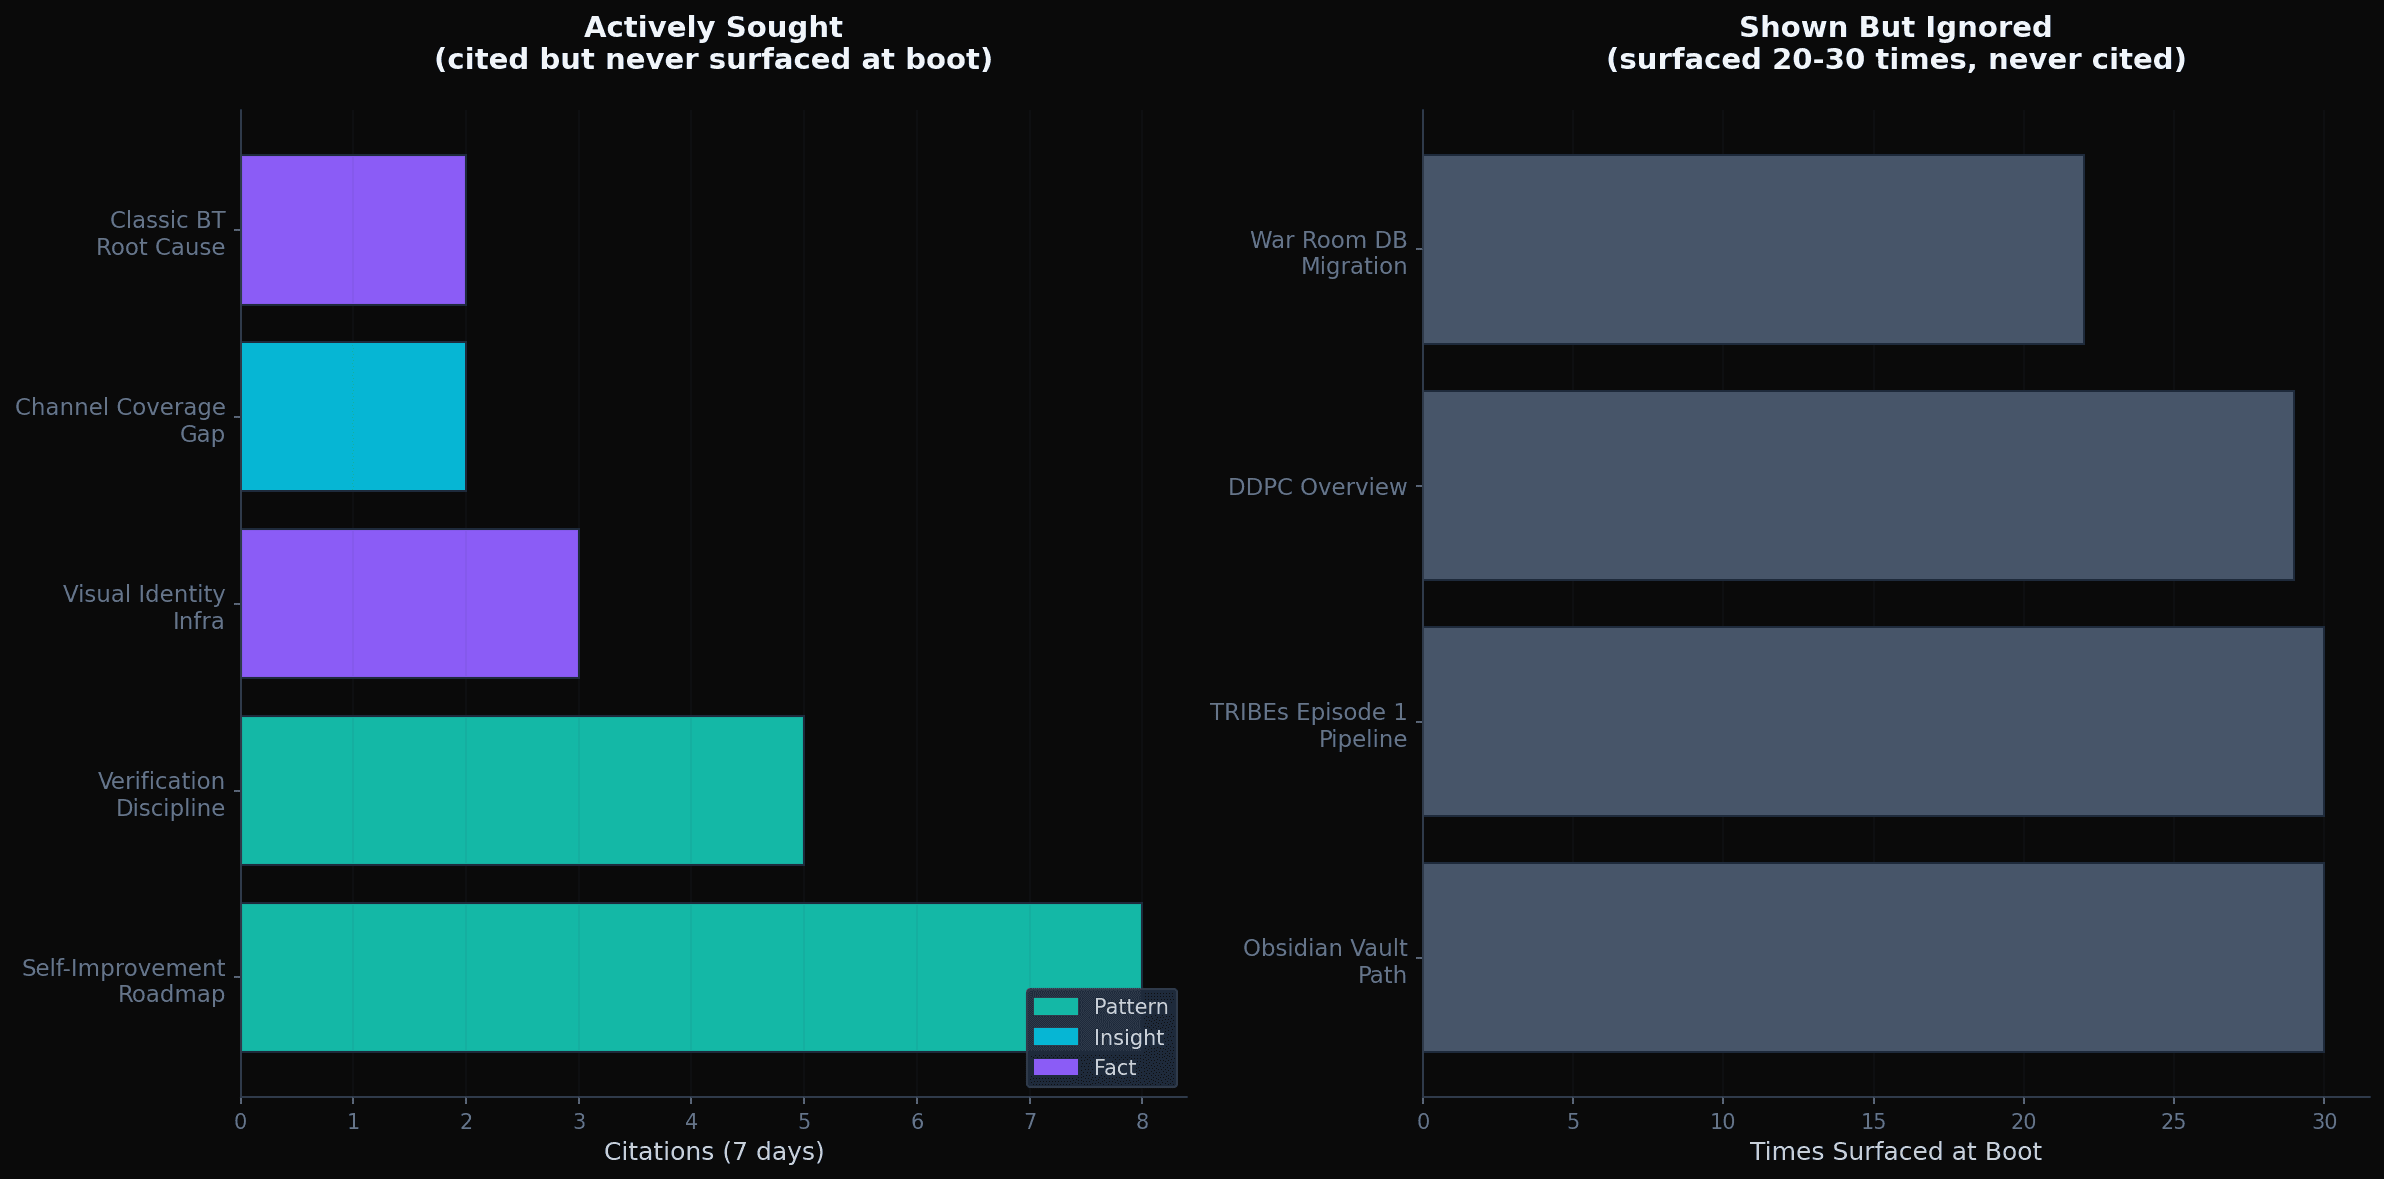Click the Obsidian Vault Path bar

tap(1872, 957)
